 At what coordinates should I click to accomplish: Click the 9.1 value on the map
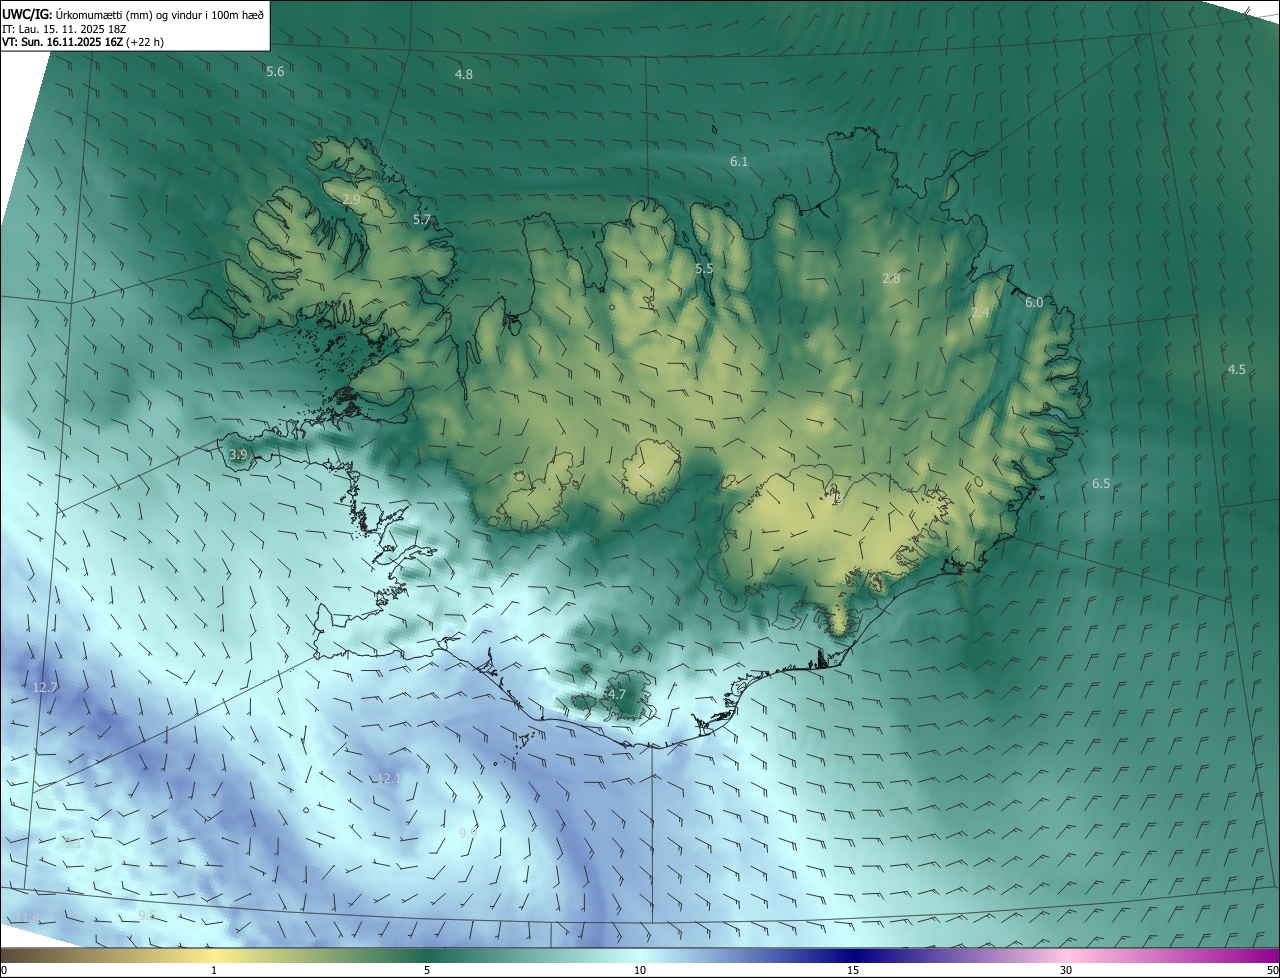click(72, 845)
